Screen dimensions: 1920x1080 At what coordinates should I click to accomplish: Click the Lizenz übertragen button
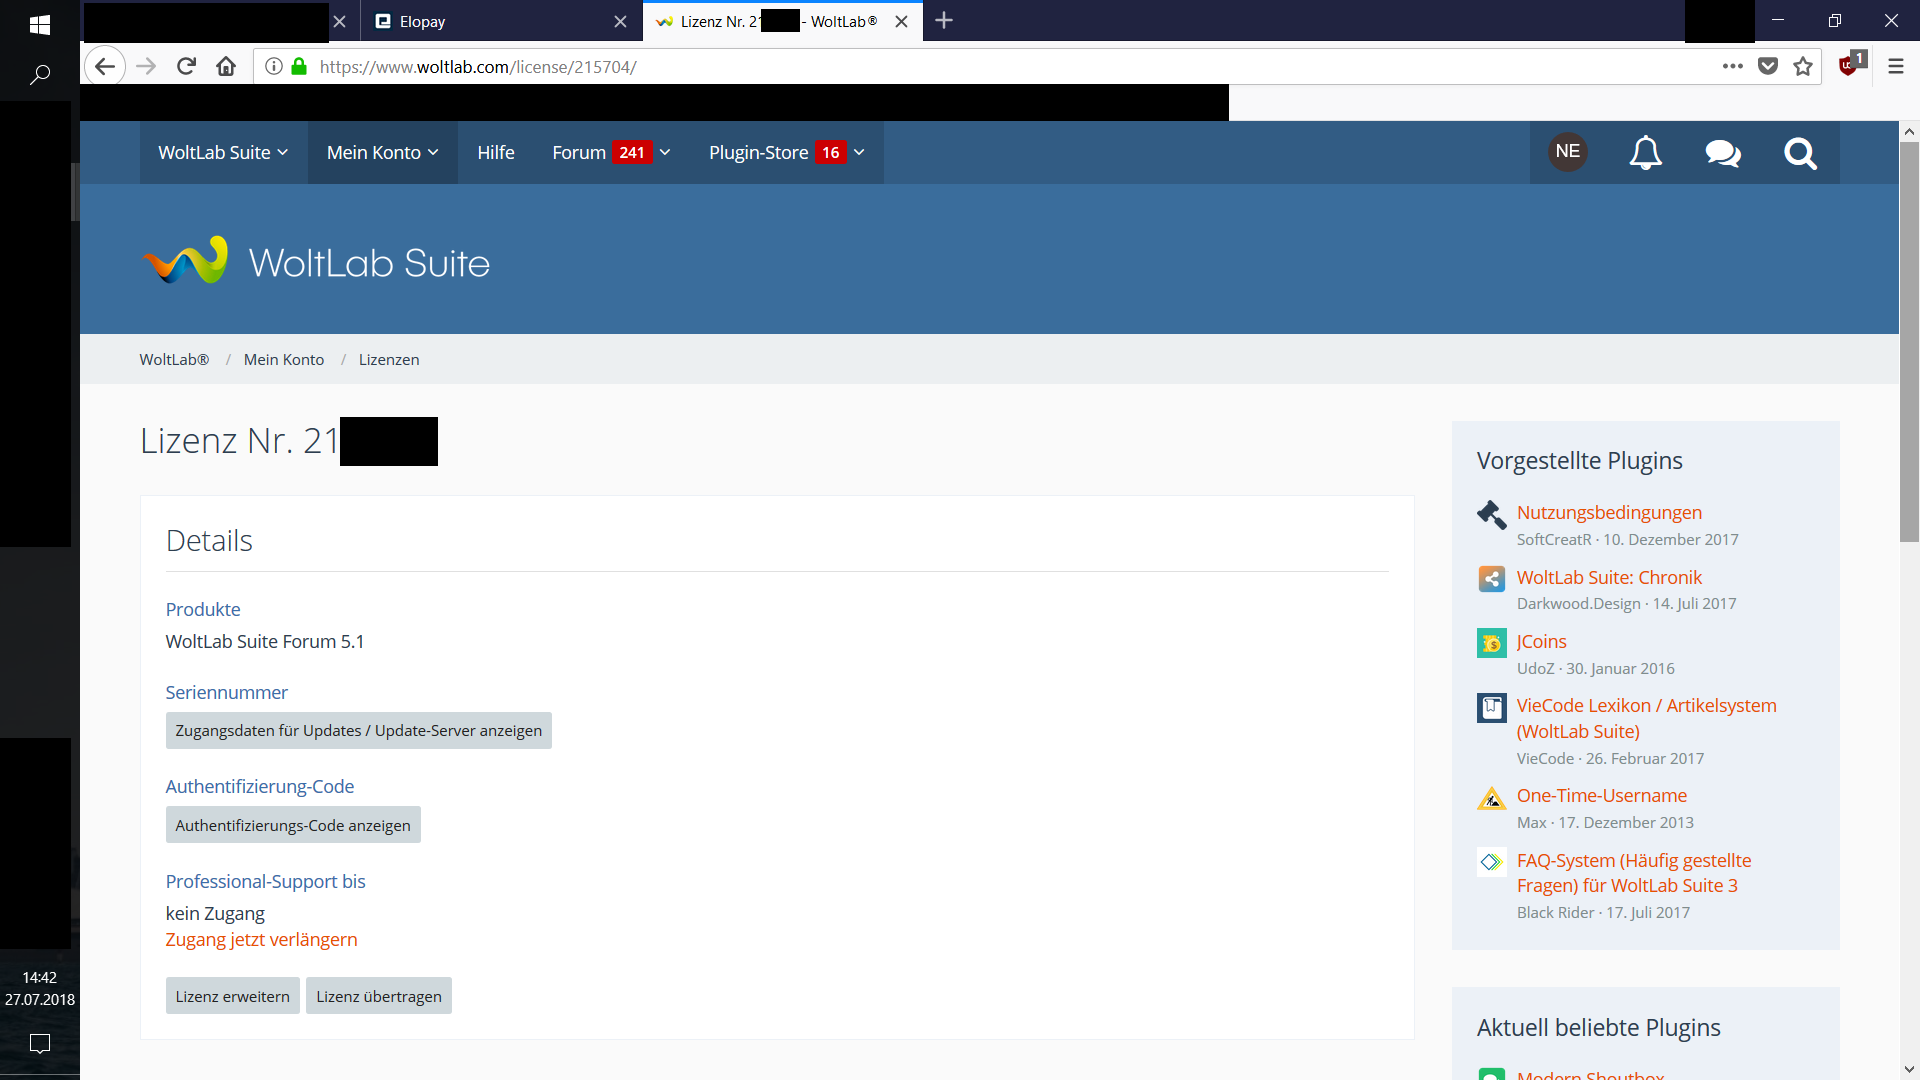pos(378,996)
